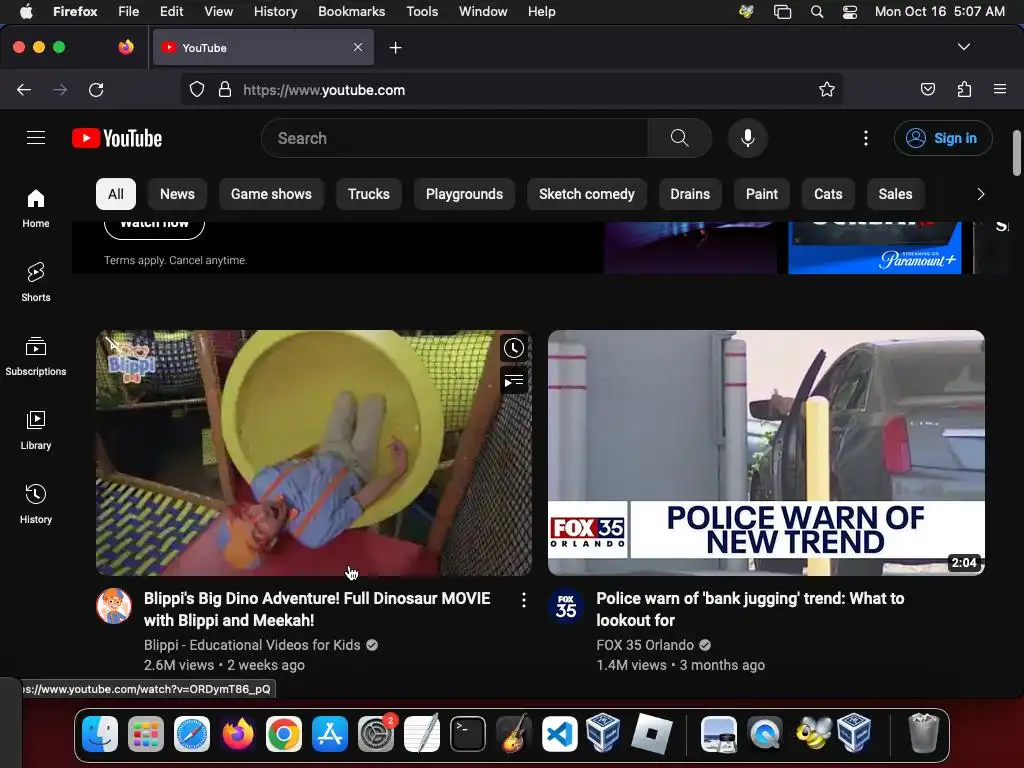Select the All filter chip
This screenshot has width=1024, height=768.
(116, 194)
